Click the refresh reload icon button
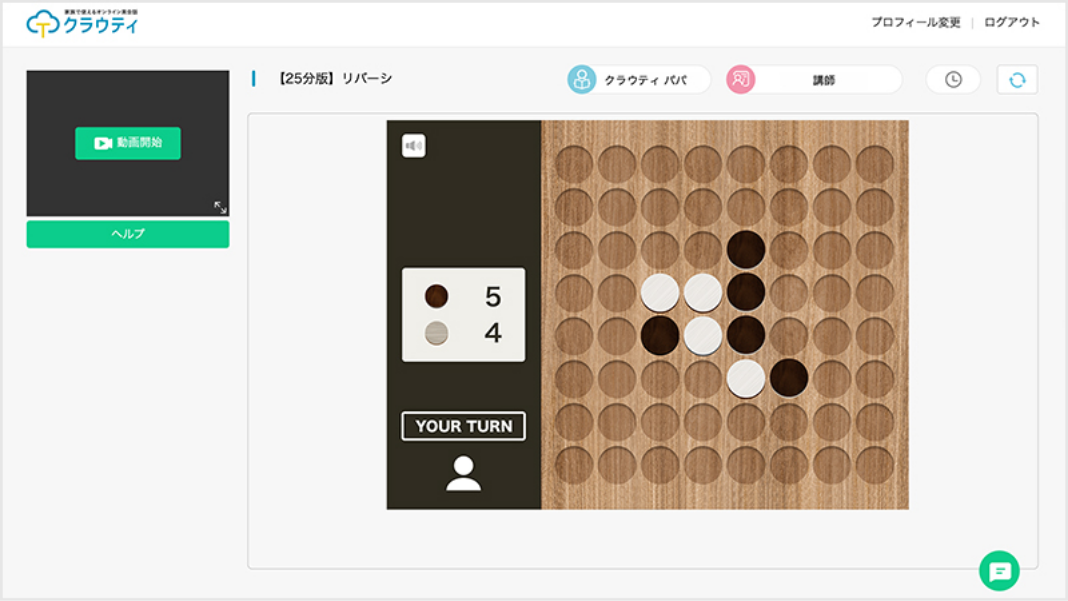This screenshot has height=601, width=1068. 1017,80
